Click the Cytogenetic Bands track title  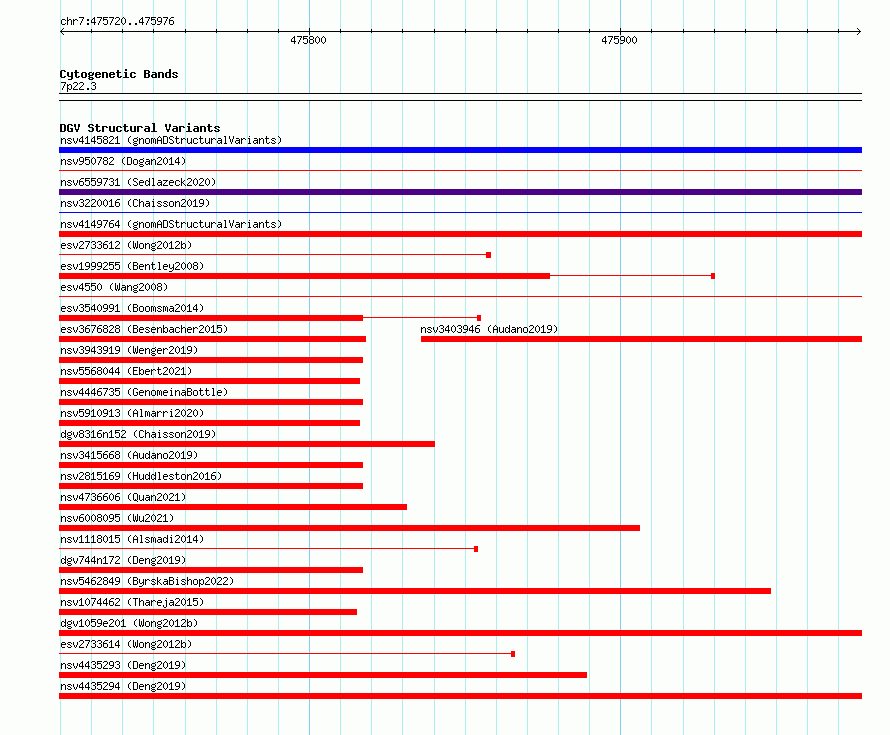119,74
